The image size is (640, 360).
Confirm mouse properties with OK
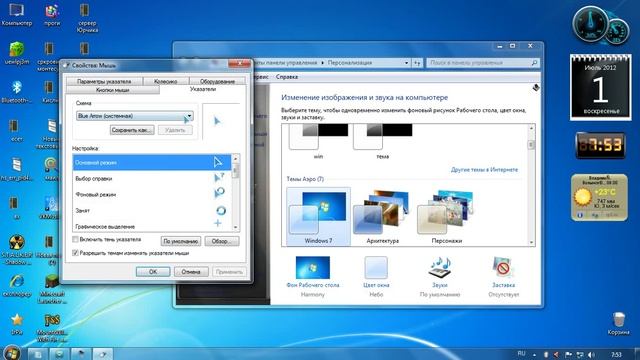153,272
